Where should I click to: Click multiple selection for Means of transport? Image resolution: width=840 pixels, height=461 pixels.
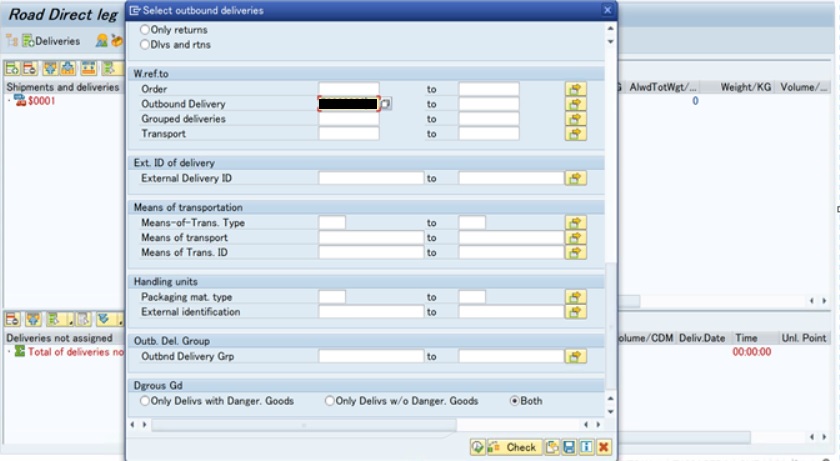click(575, 238)
